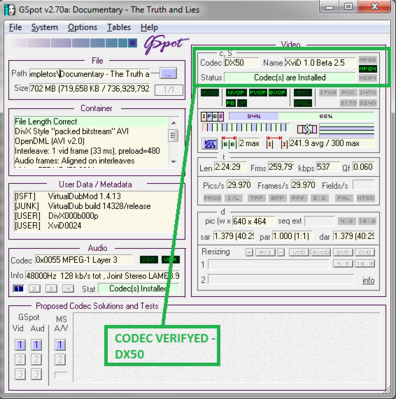This screenshot has width=396, height=399.
Task: Click GSpot Aud test button 1
Action: [x=36, y=345]
